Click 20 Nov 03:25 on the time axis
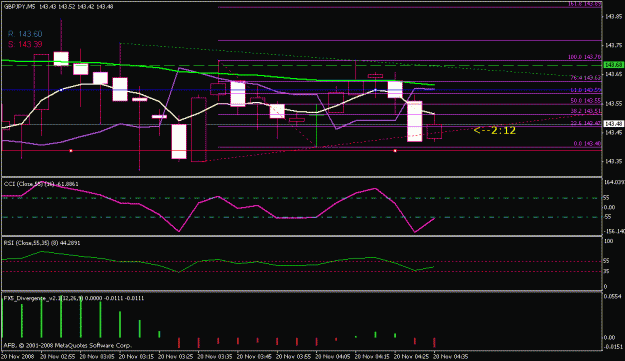625x361 pixels. point(176,356)
